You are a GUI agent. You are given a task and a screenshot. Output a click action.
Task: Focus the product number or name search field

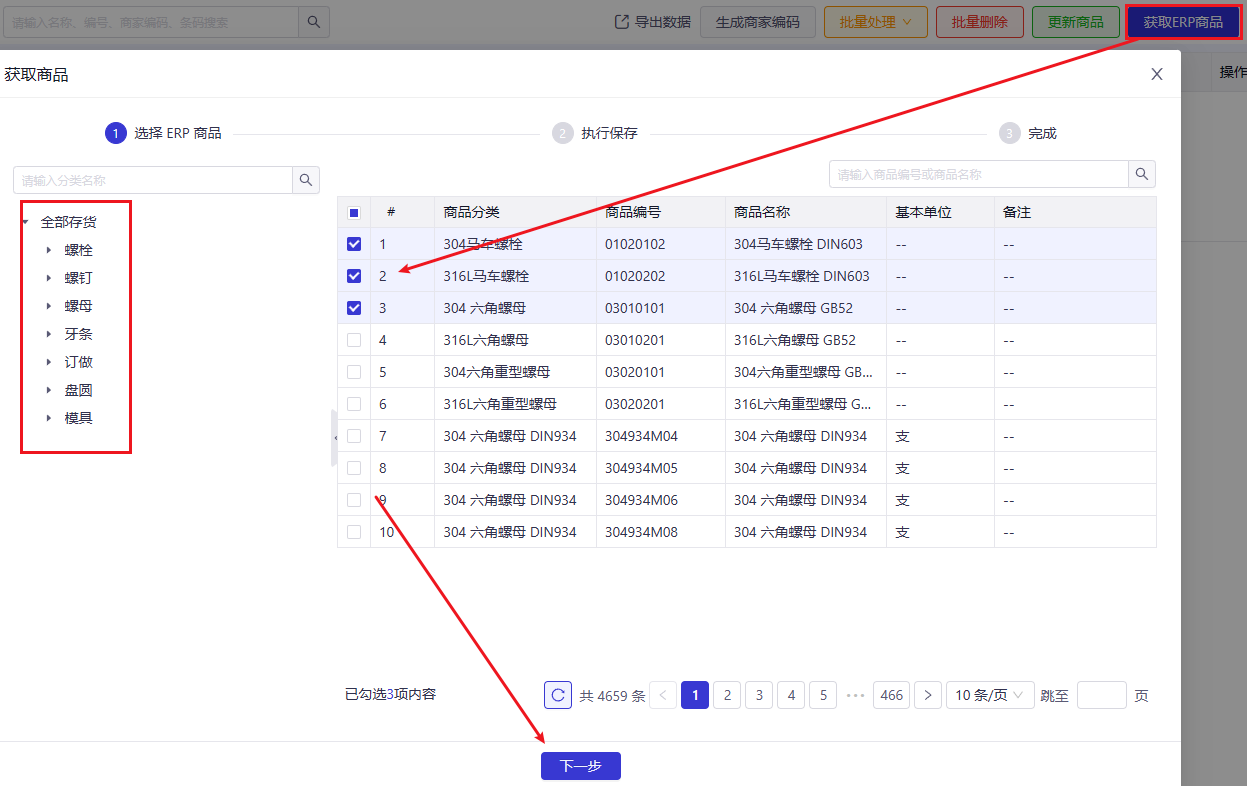(978, 174)
